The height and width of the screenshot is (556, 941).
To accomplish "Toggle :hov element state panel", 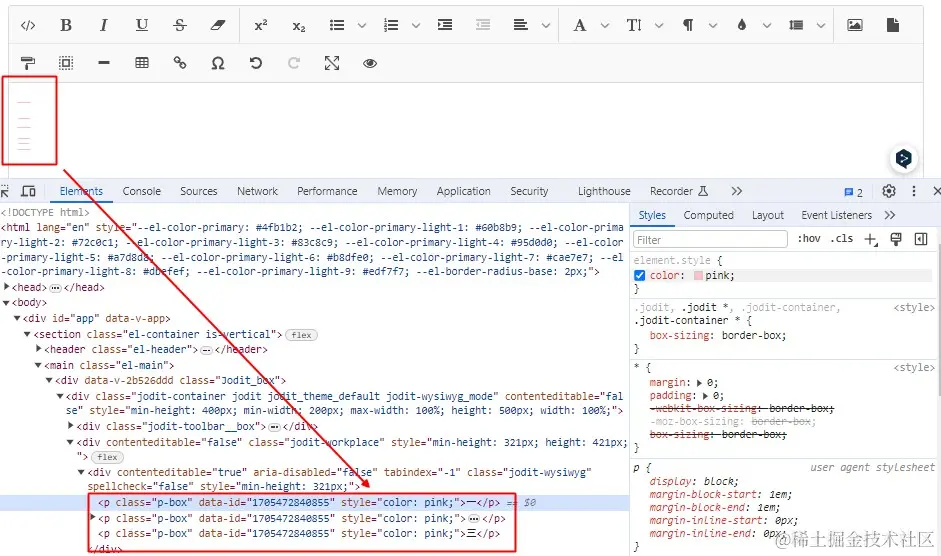I will point(808,239).
